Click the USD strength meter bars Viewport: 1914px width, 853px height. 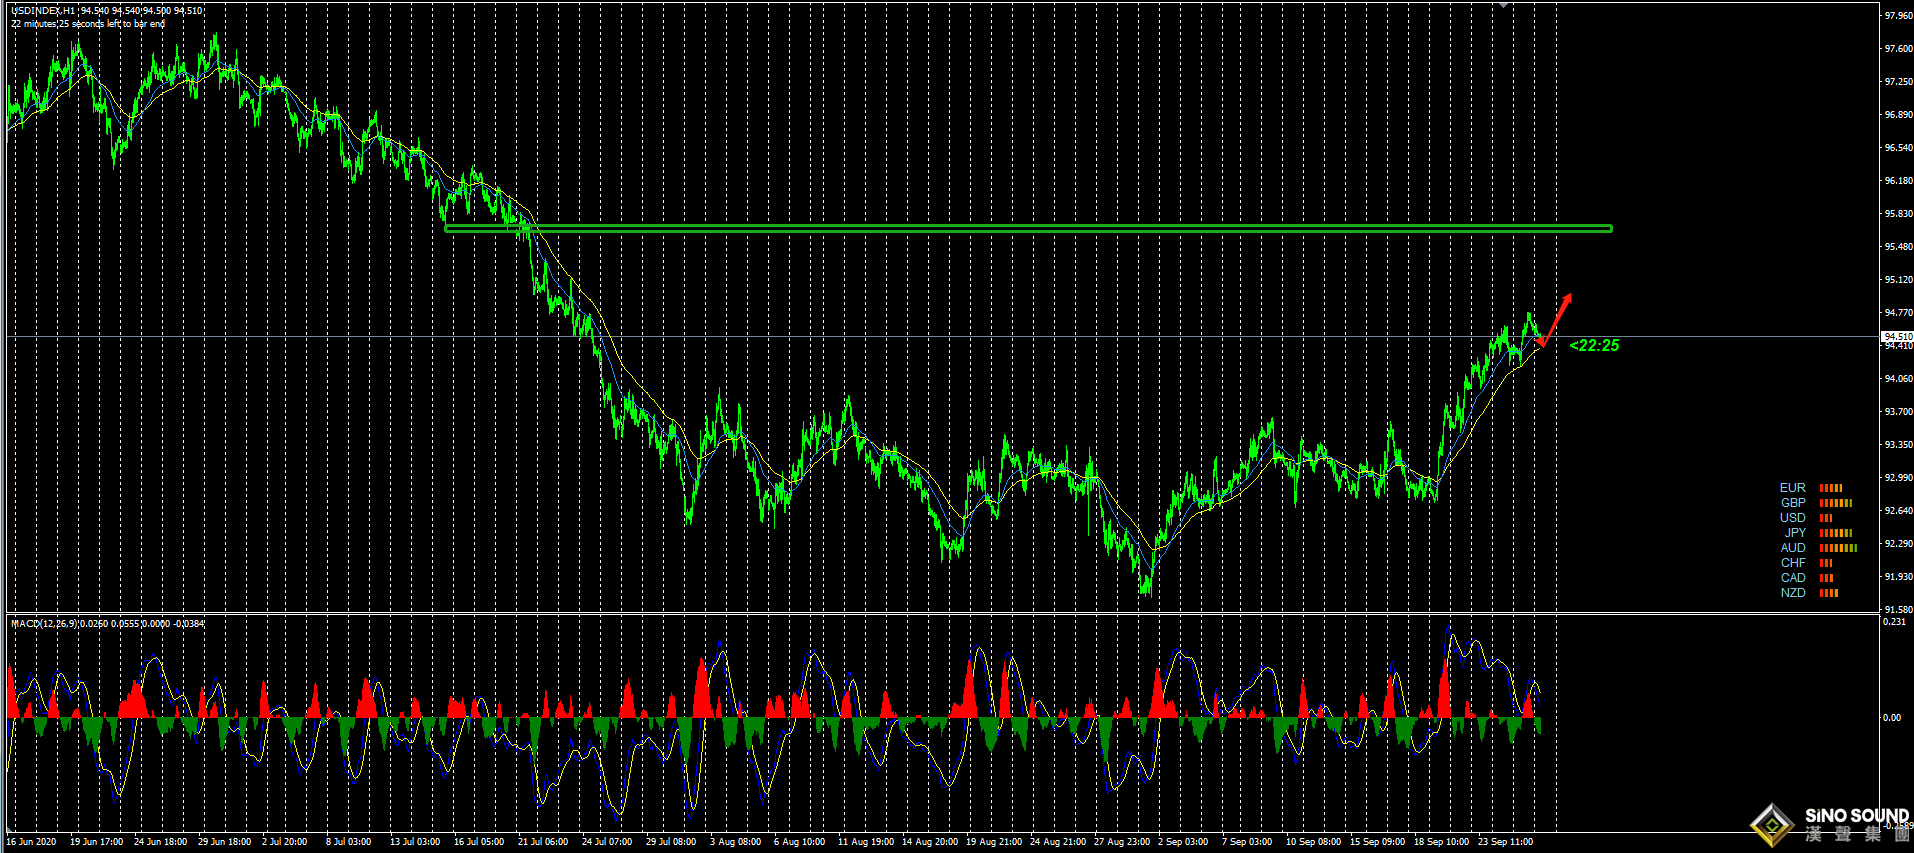[1825, 518]
